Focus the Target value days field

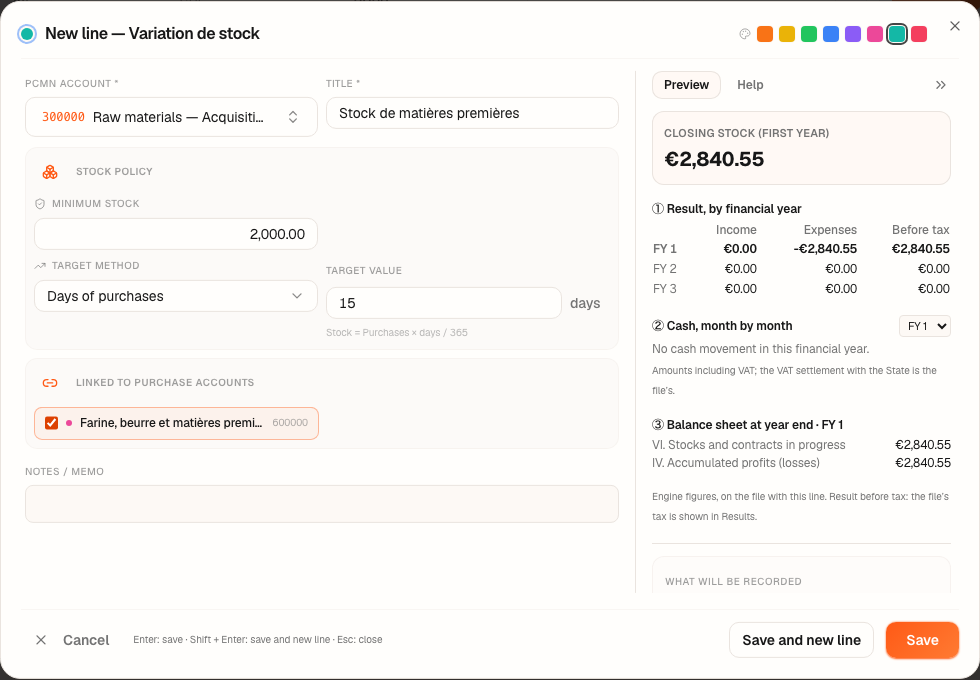tap(444, 303)
